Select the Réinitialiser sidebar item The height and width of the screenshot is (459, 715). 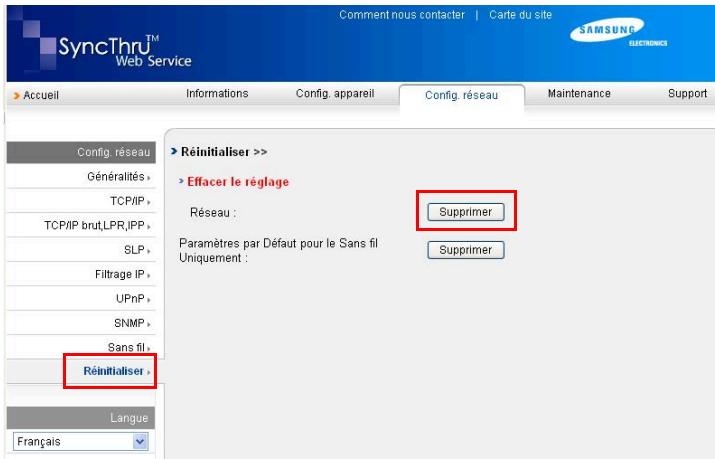[113, 371]
